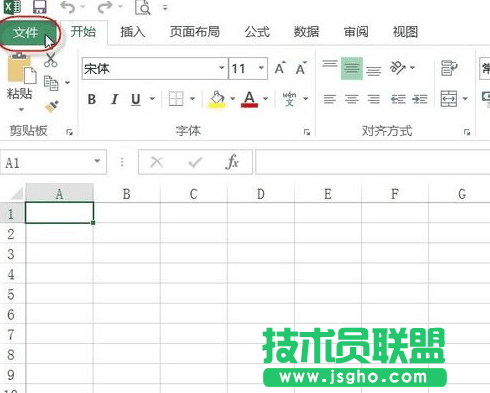
Task: Select column D header
Action: pos(261,194)
